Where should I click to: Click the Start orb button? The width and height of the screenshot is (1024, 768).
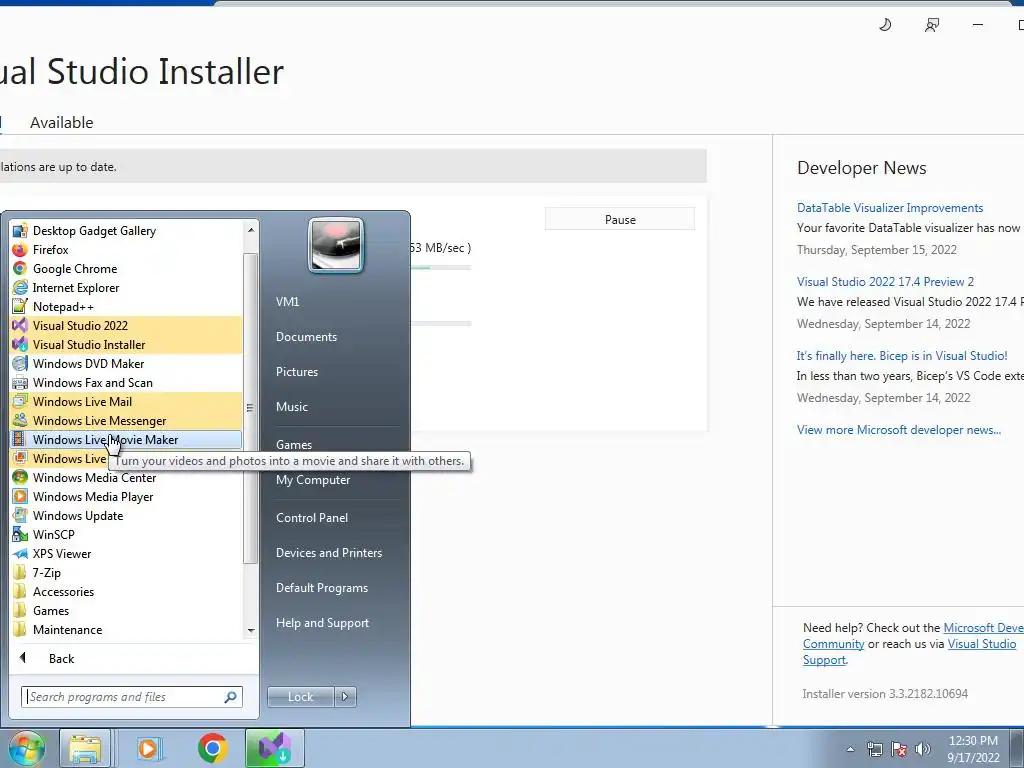25,748
